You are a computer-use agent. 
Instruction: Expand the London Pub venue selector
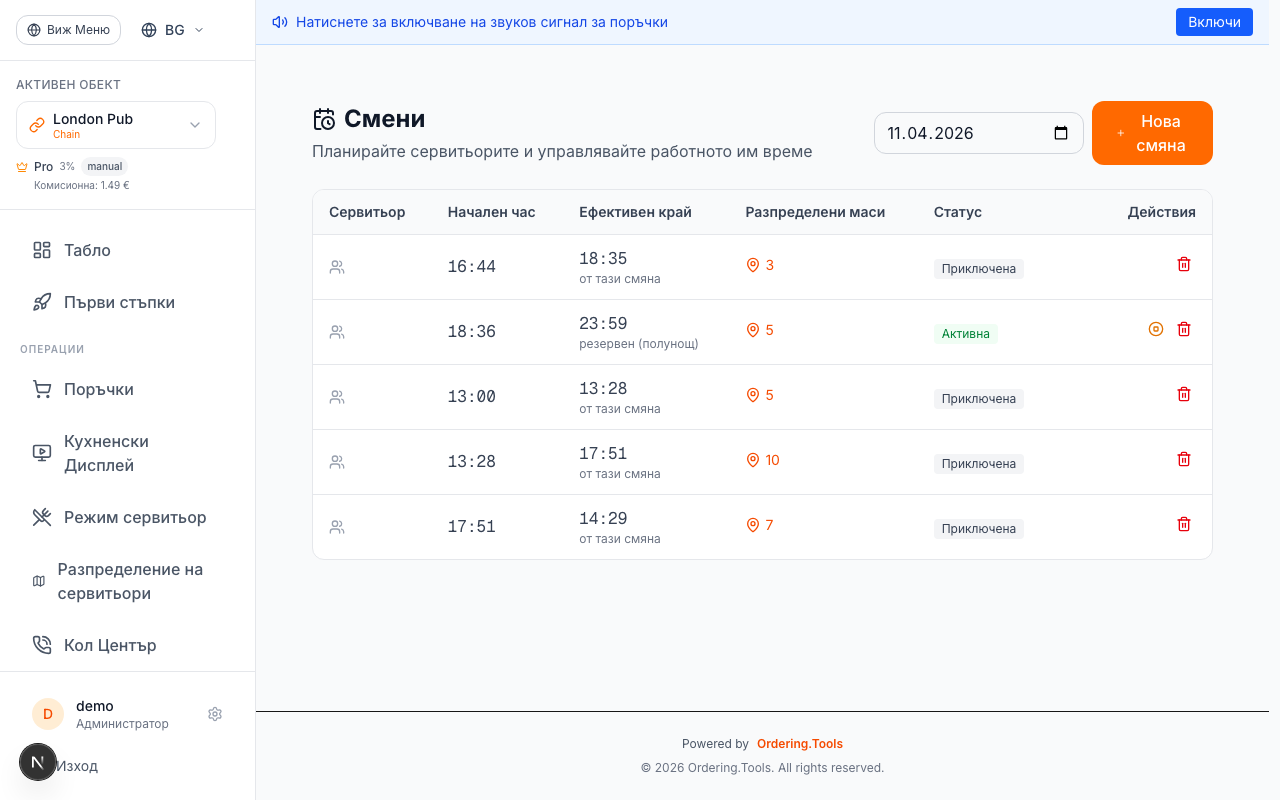click(115, 124)
